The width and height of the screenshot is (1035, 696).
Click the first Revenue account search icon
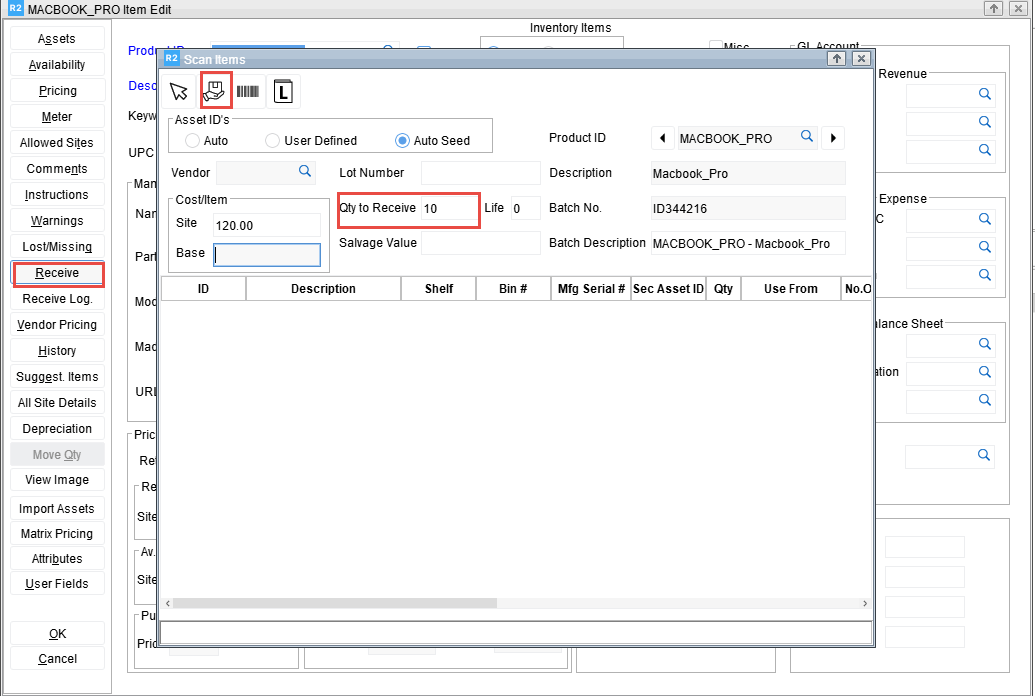point(984,94)
